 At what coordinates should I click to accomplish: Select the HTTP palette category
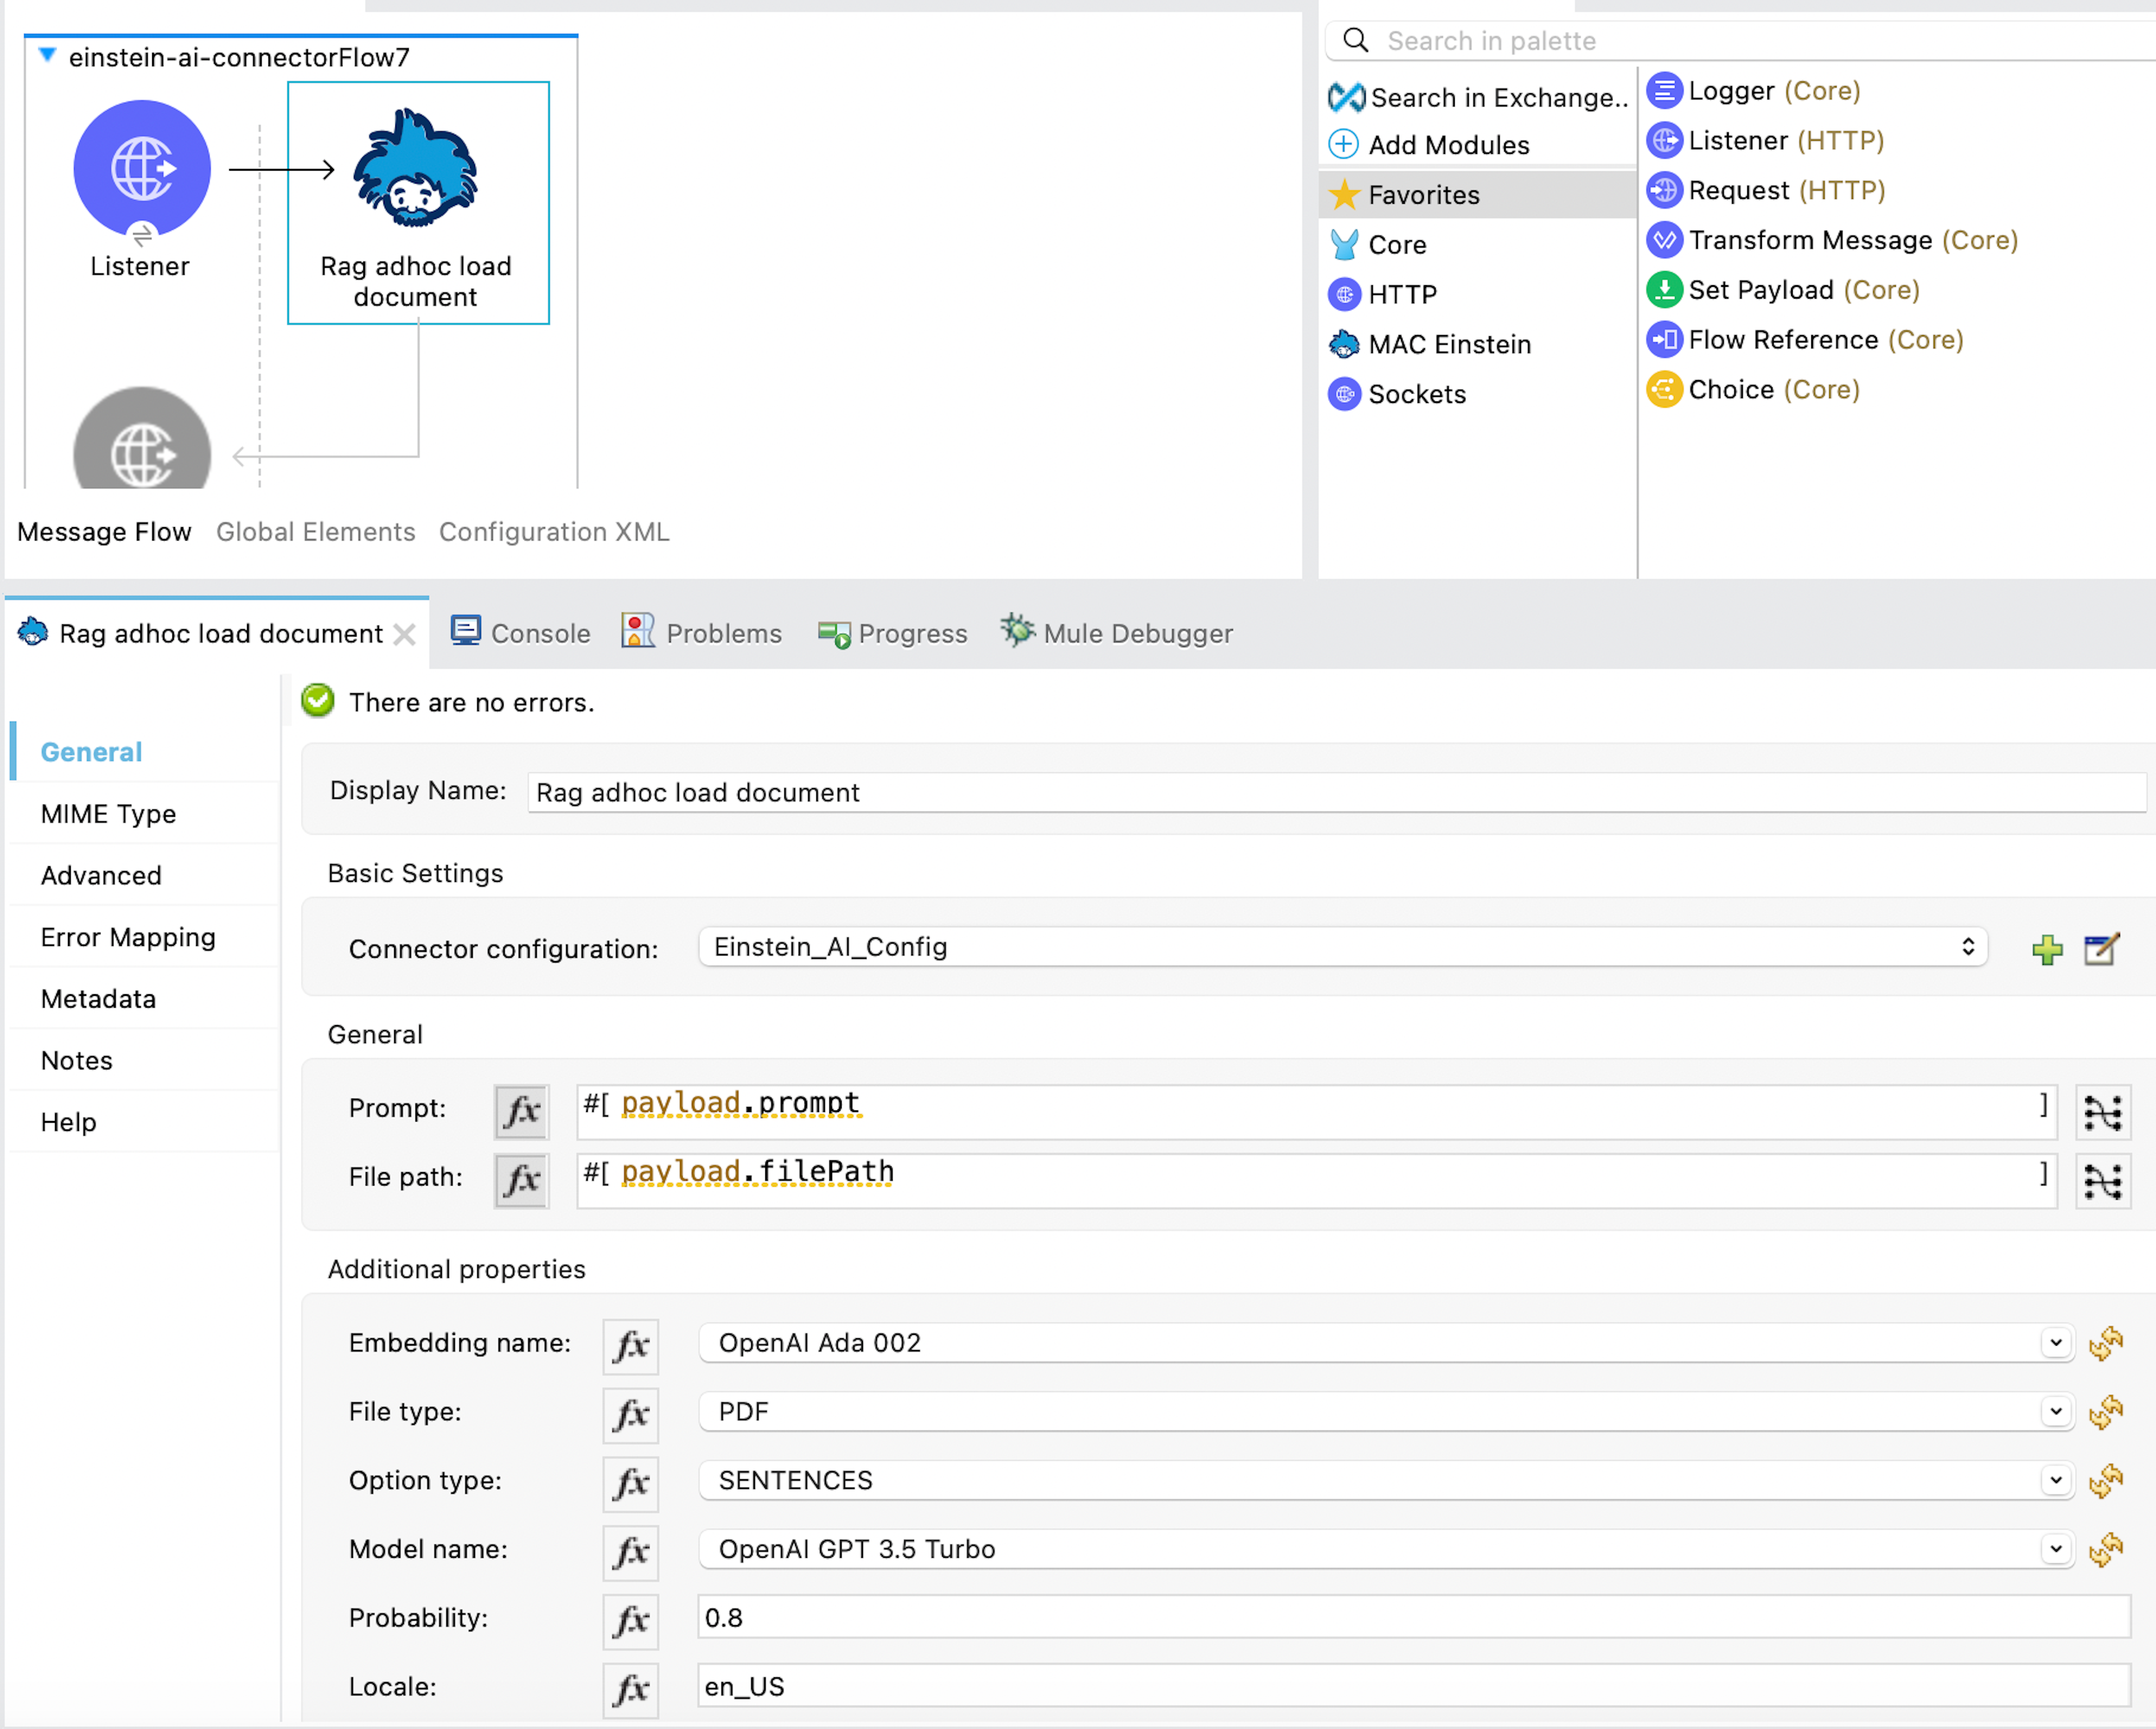pyautogui.click(x=1383, y=295)
